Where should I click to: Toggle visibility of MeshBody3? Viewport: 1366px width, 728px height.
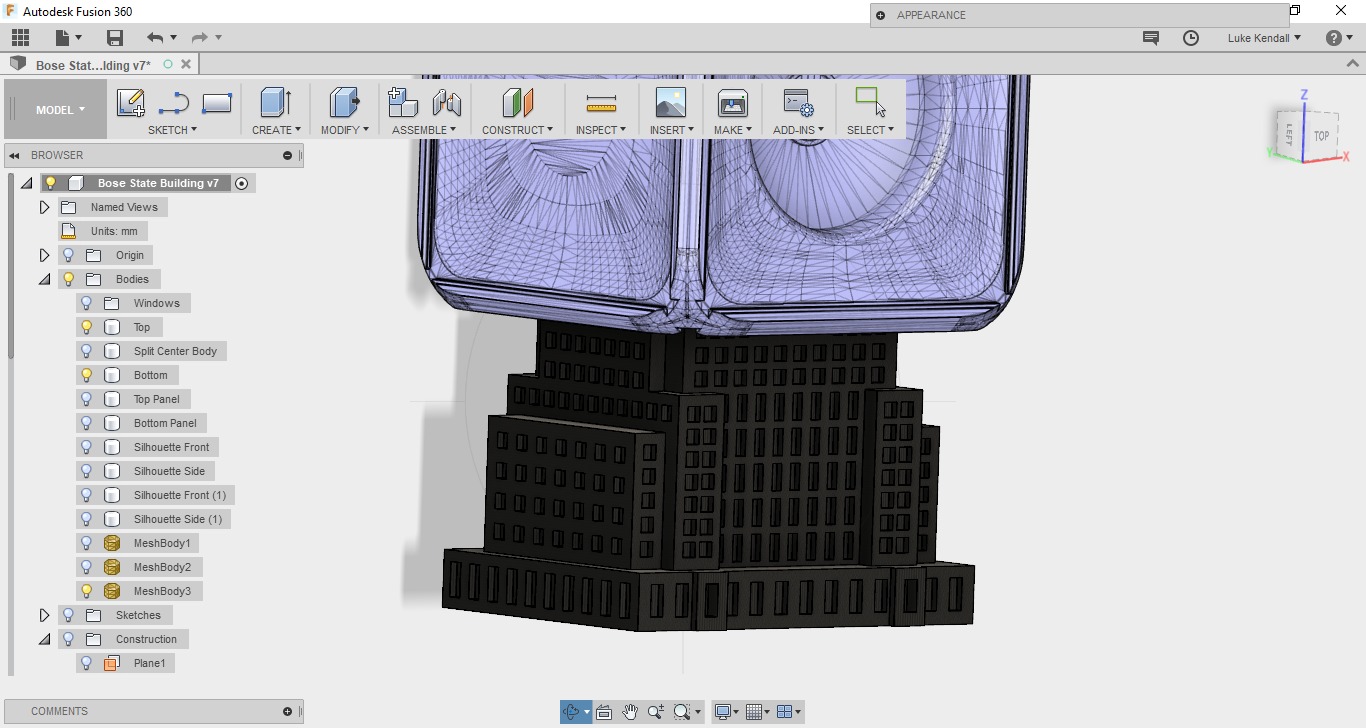coord(87,591)
